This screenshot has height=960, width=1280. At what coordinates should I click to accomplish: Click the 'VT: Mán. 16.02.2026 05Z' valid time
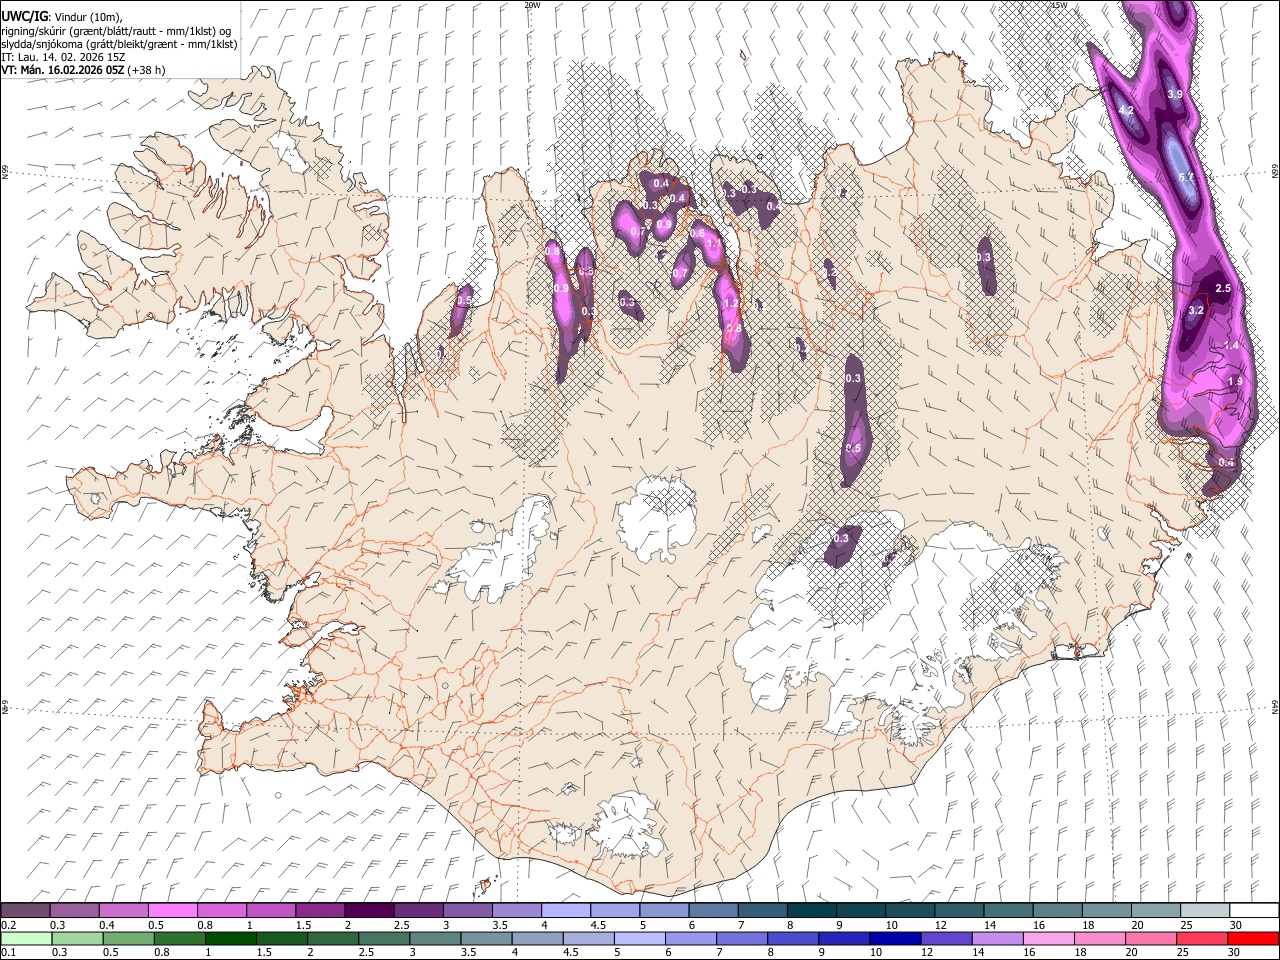[63, 70]
